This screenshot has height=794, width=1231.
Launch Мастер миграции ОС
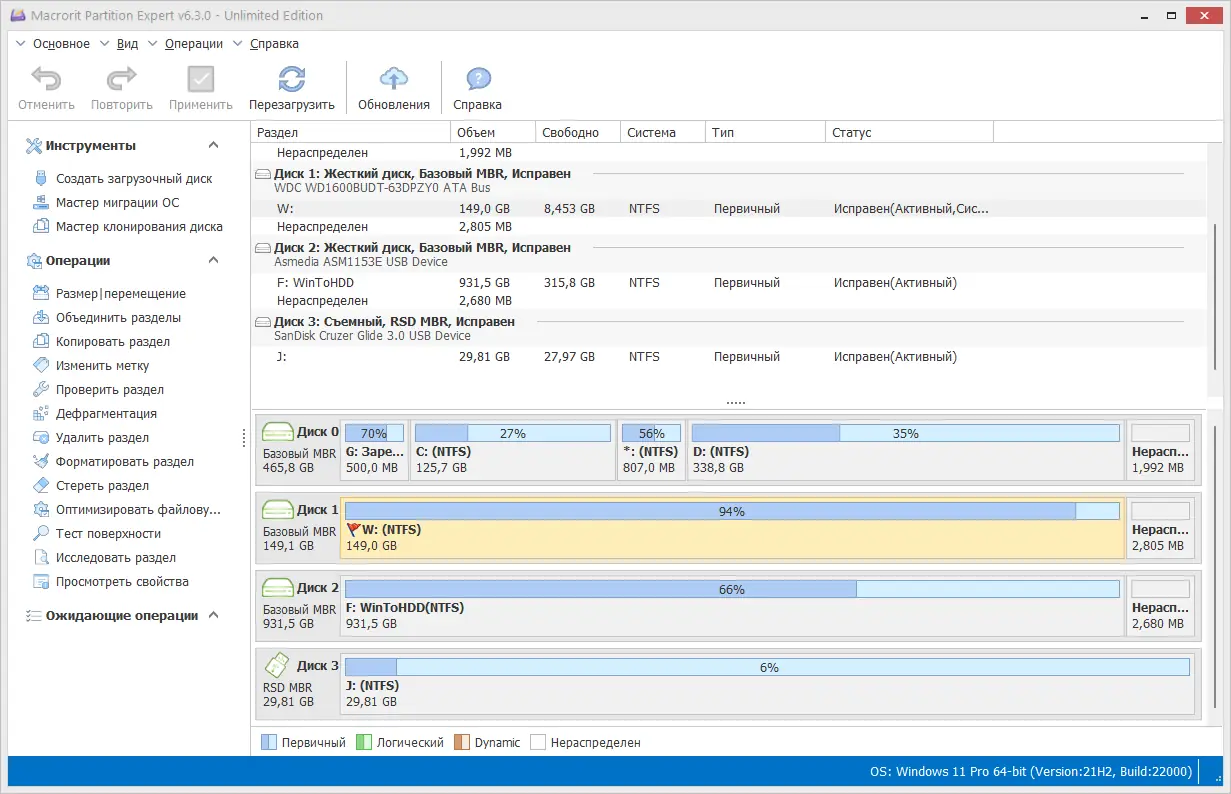point(118,203)
